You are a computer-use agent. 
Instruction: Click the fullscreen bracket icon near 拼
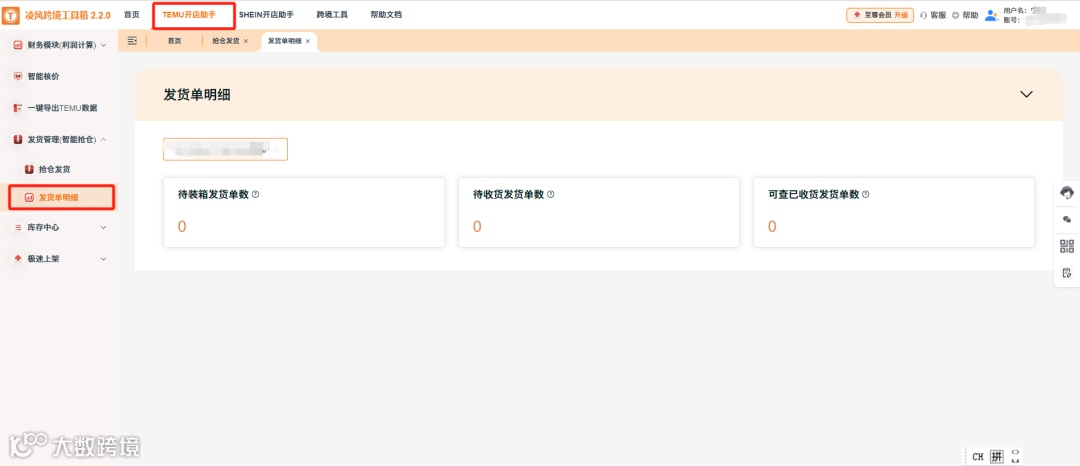(x=1015, y=456)
